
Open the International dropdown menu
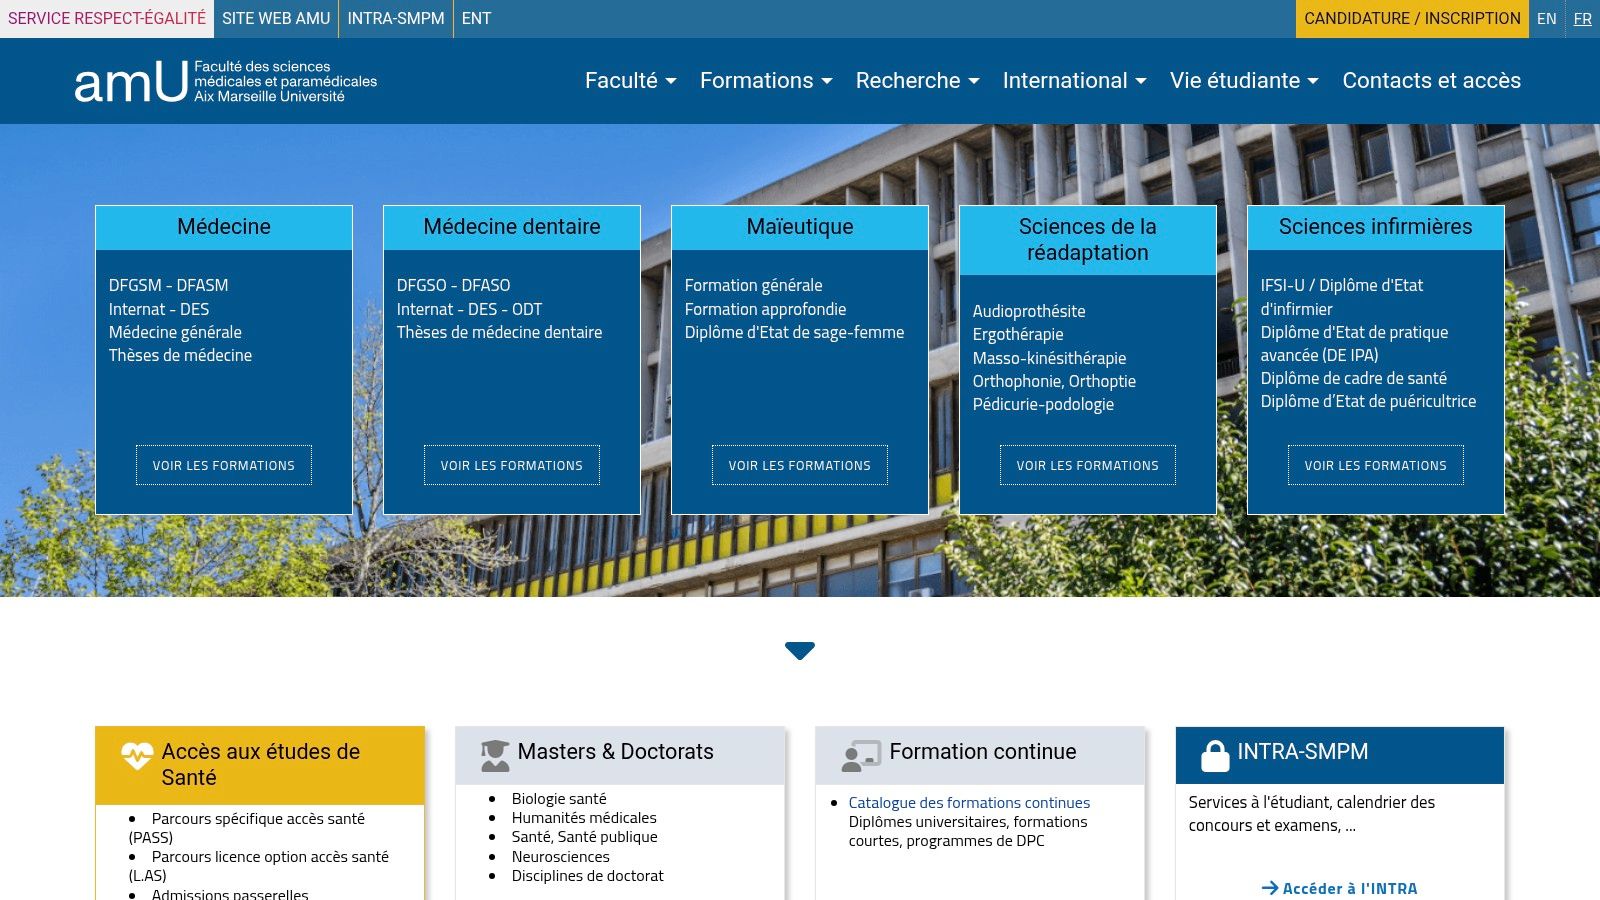pos(1075,81)
